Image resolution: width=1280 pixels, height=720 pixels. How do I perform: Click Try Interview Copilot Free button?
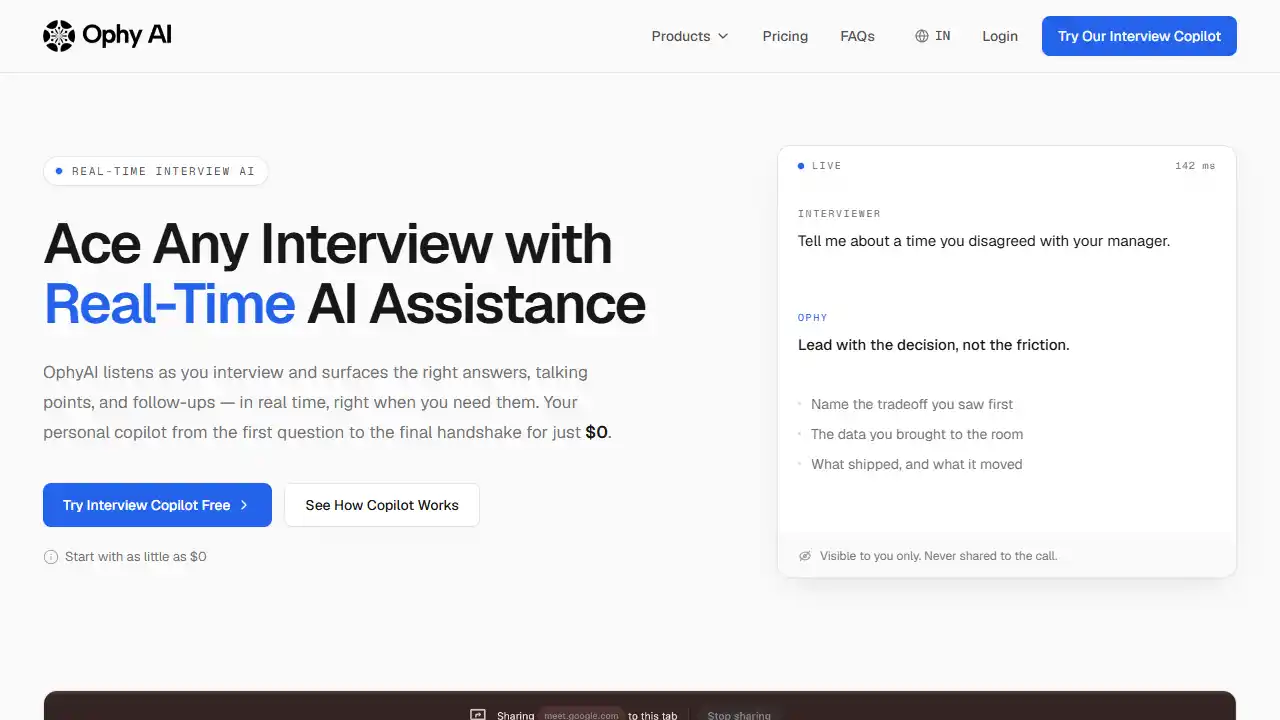[157, 505]
